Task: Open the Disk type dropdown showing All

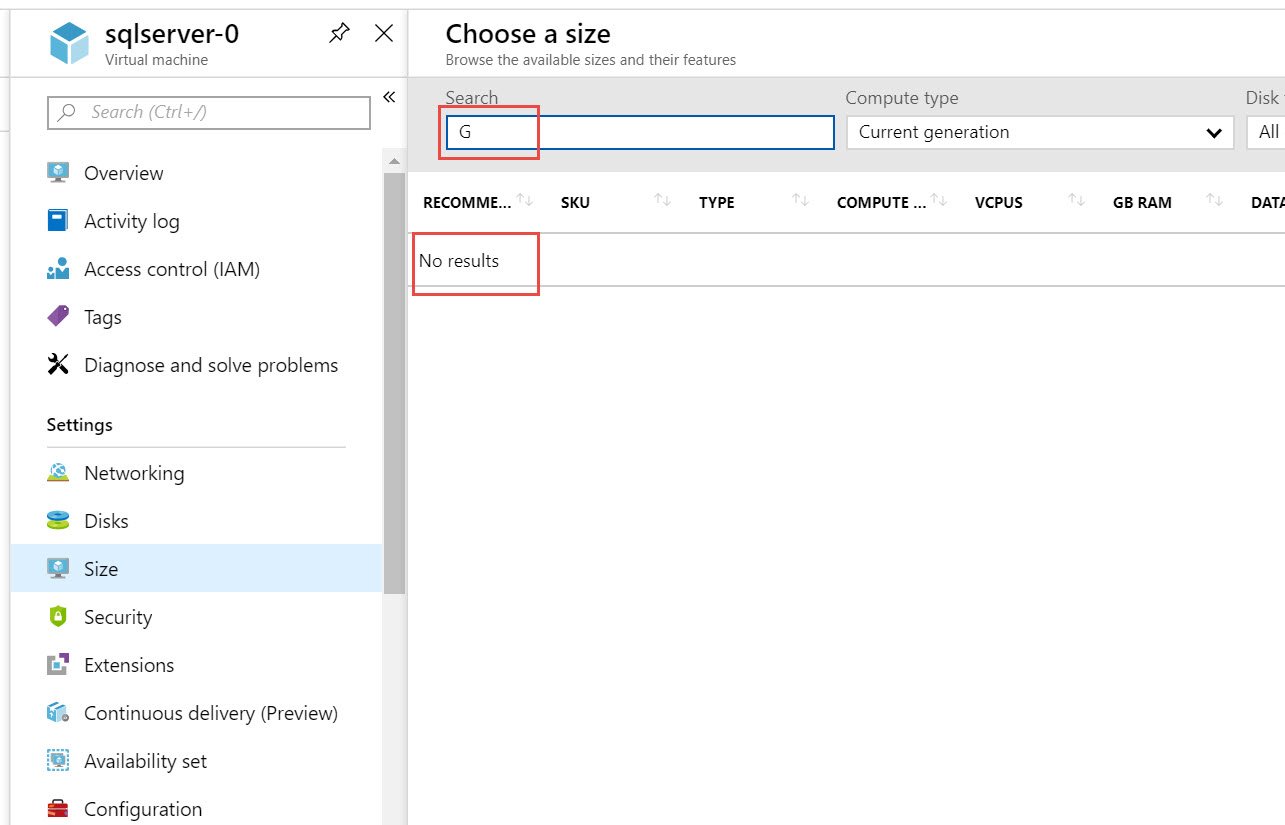Action: click(1265, 132)
